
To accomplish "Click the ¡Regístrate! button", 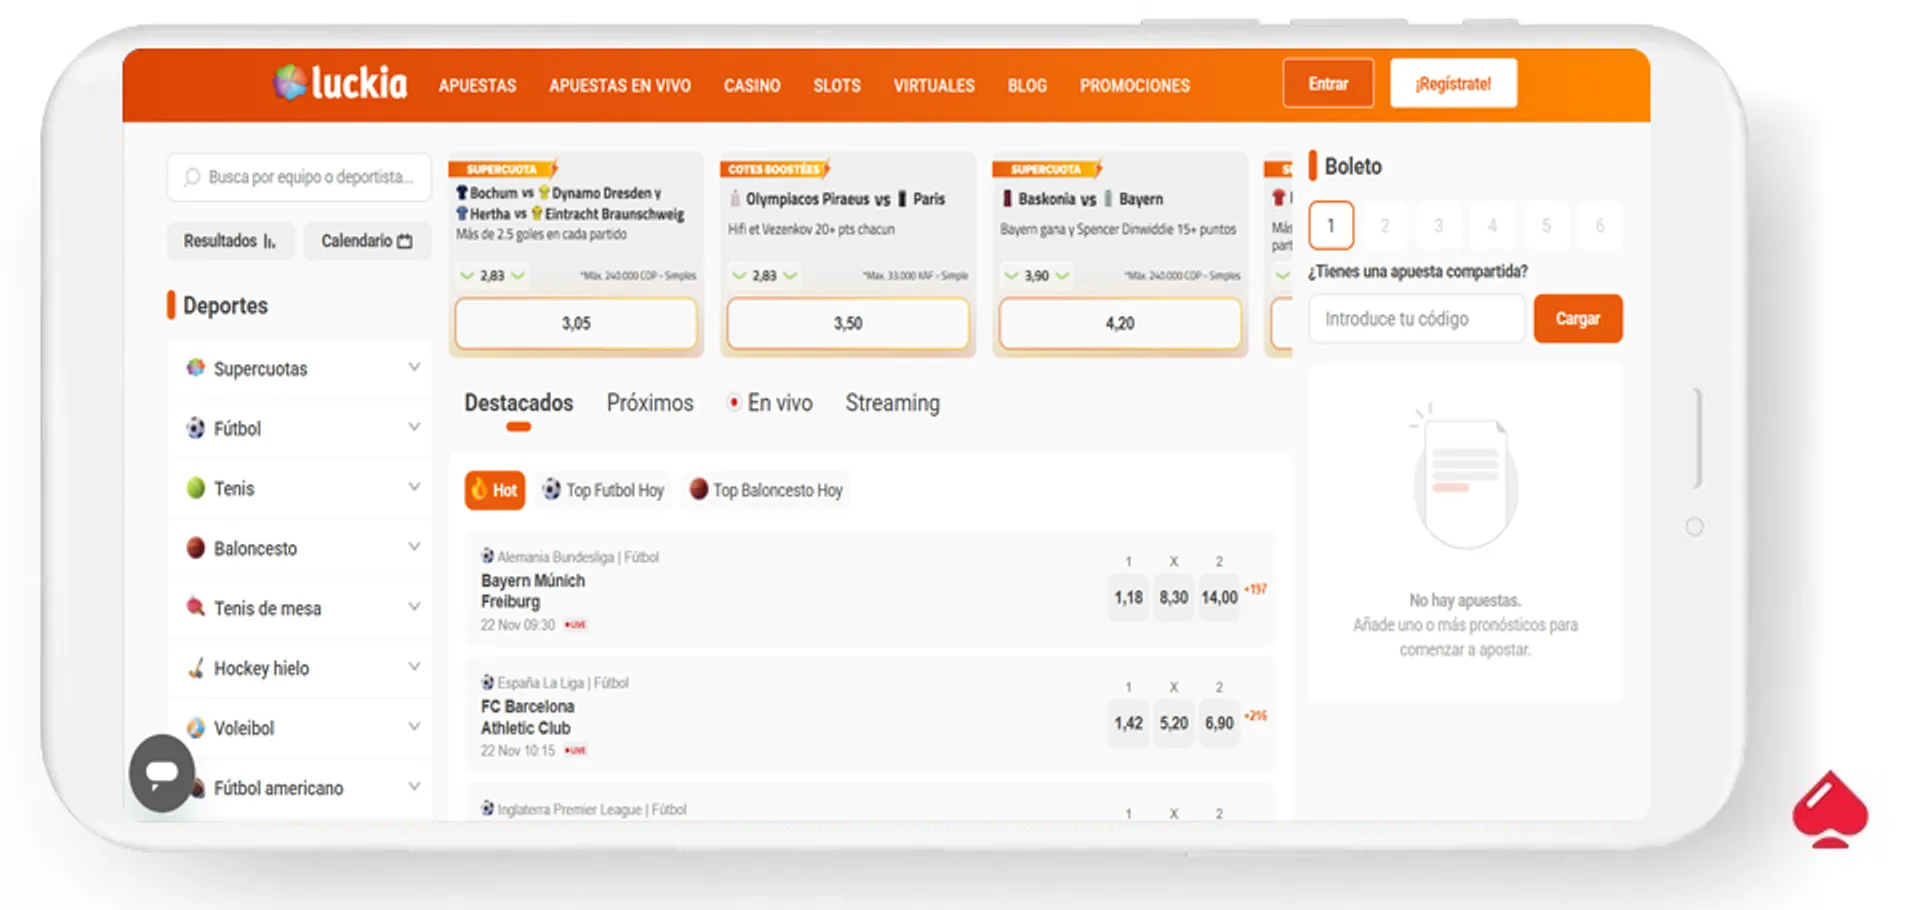I will click(x=1453, y=84).
